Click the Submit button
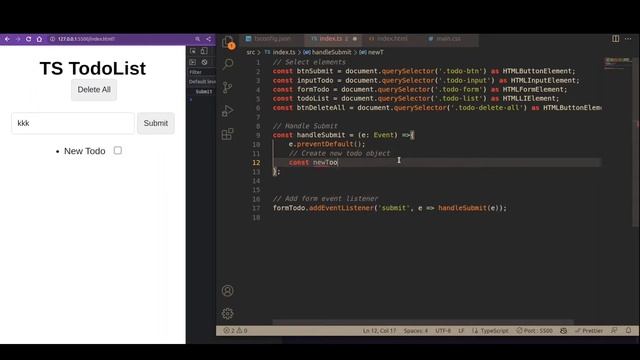The height and width of the screenshot is (360, 640). tap(156, 123)
